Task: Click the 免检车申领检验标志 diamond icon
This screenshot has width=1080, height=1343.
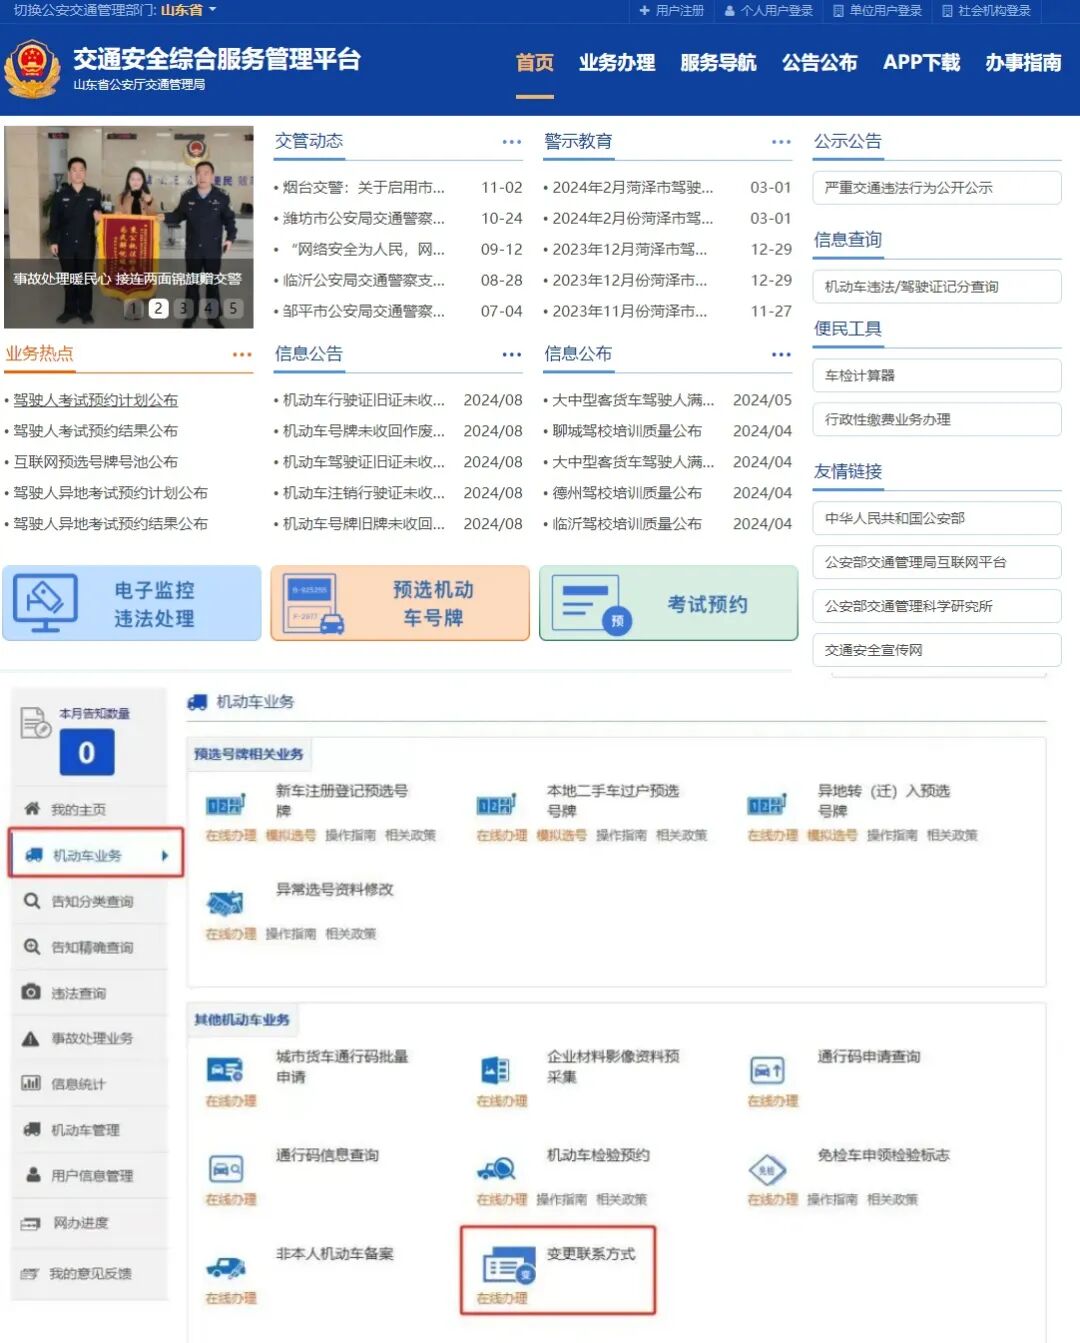Action: coord(767,1168)
